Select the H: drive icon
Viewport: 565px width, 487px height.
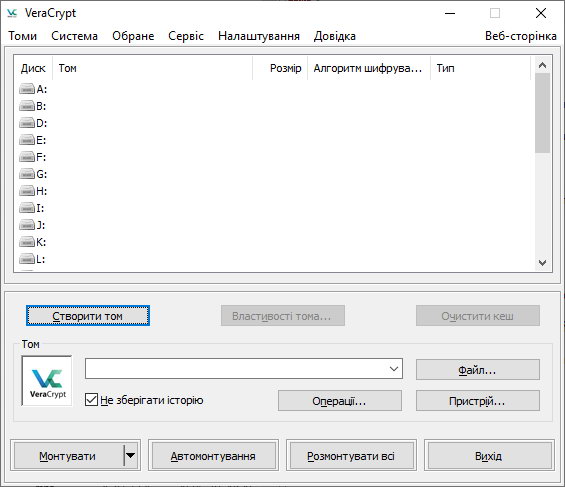[27, 191]
